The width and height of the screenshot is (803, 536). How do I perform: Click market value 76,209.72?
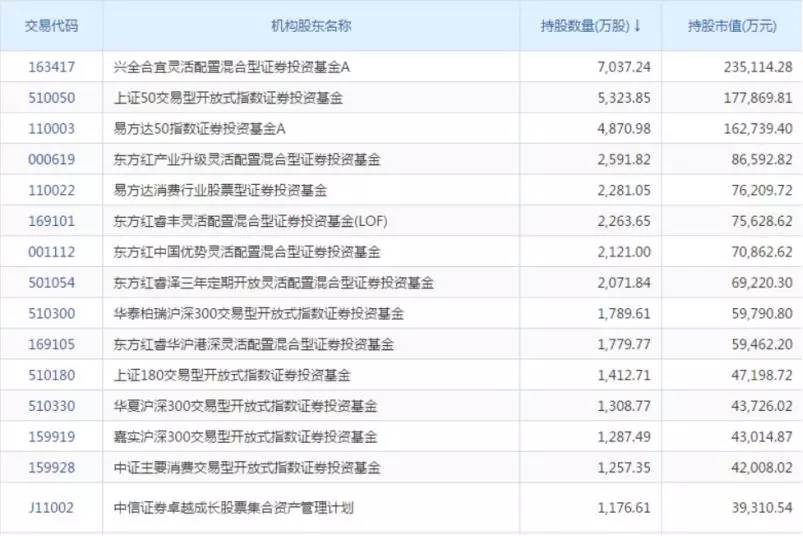click(762, 190)
